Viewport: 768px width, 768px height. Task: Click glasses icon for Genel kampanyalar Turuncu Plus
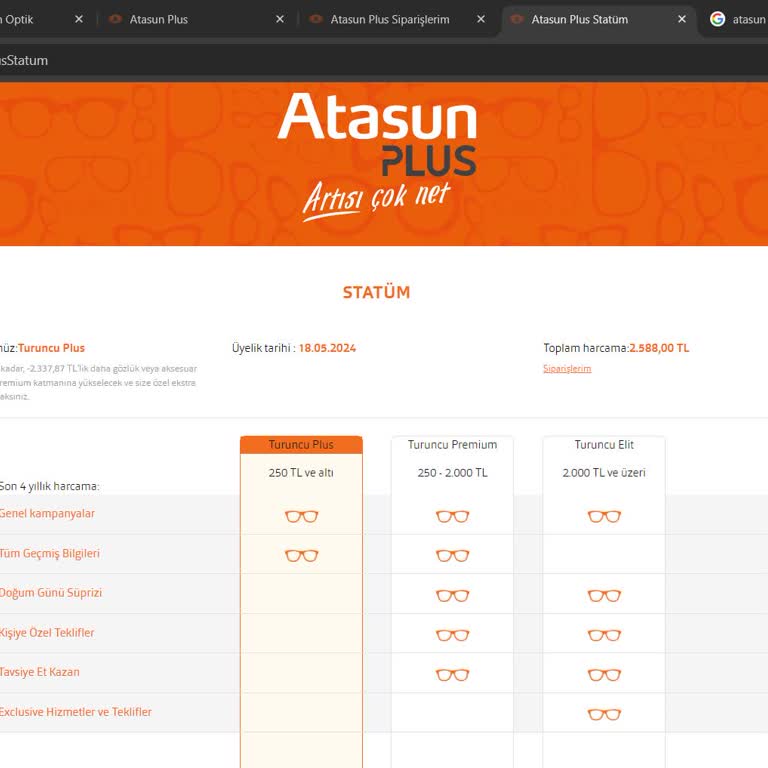point(302,516)
